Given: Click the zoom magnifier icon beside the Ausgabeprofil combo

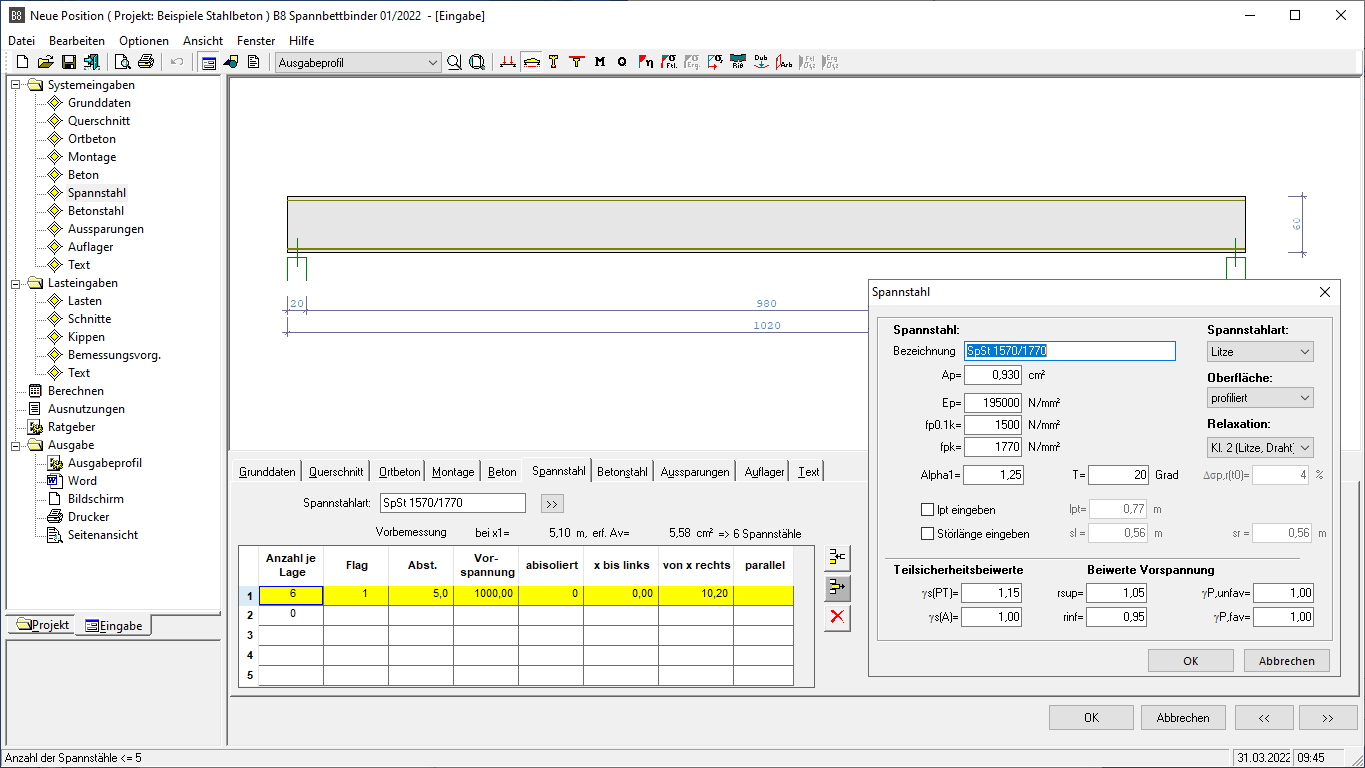Looking at the screenshot, I should tap(454, 62).
